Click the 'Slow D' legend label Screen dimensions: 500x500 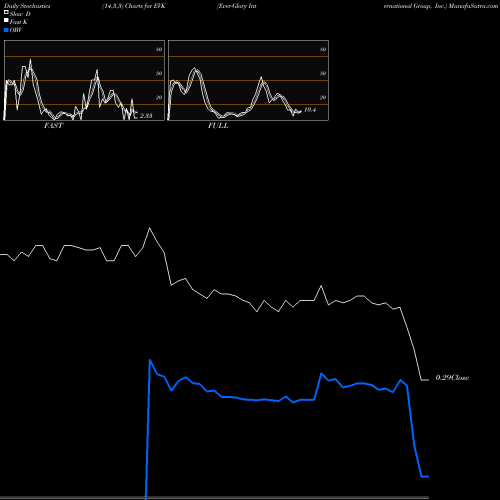coord(20,14)
